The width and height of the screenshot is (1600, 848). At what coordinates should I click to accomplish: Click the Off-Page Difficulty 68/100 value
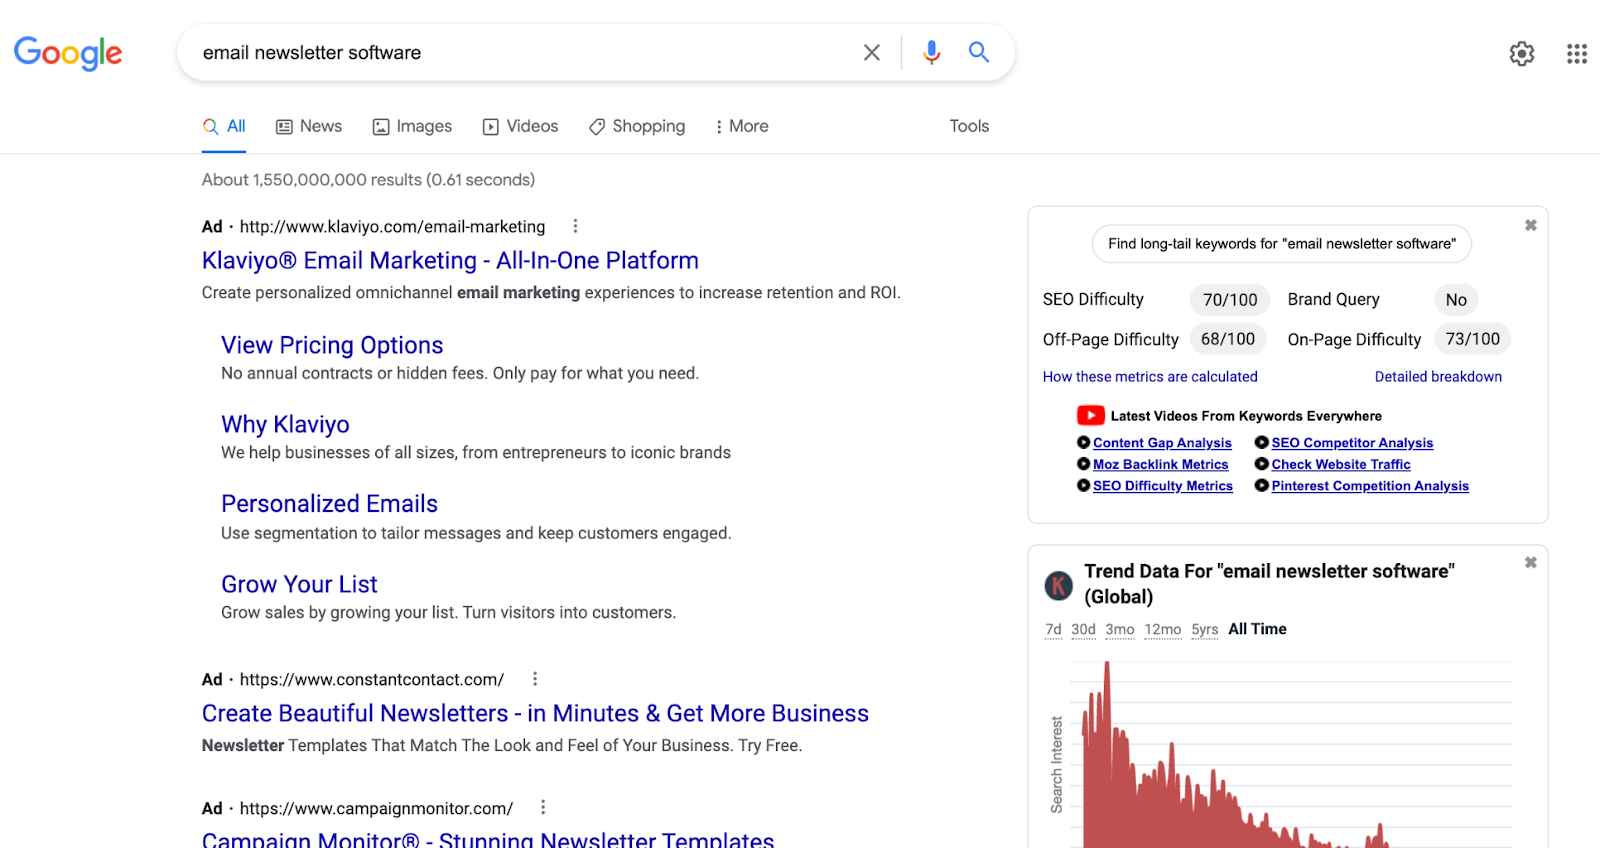(1228, 339)
